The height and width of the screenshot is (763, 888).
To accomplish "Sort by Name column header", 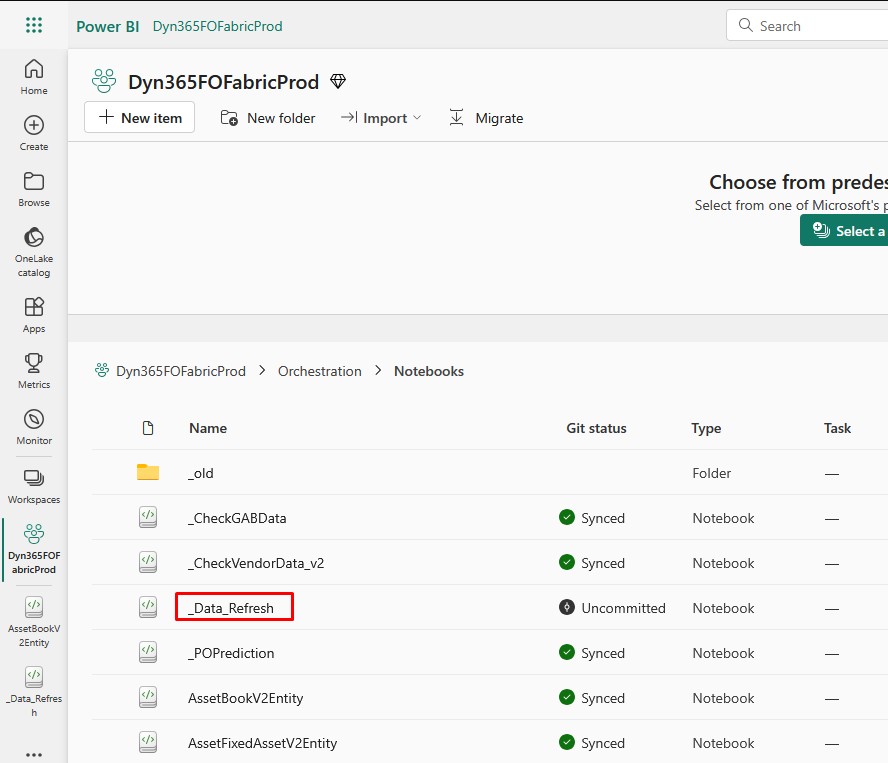I will [x=208, y=428].
